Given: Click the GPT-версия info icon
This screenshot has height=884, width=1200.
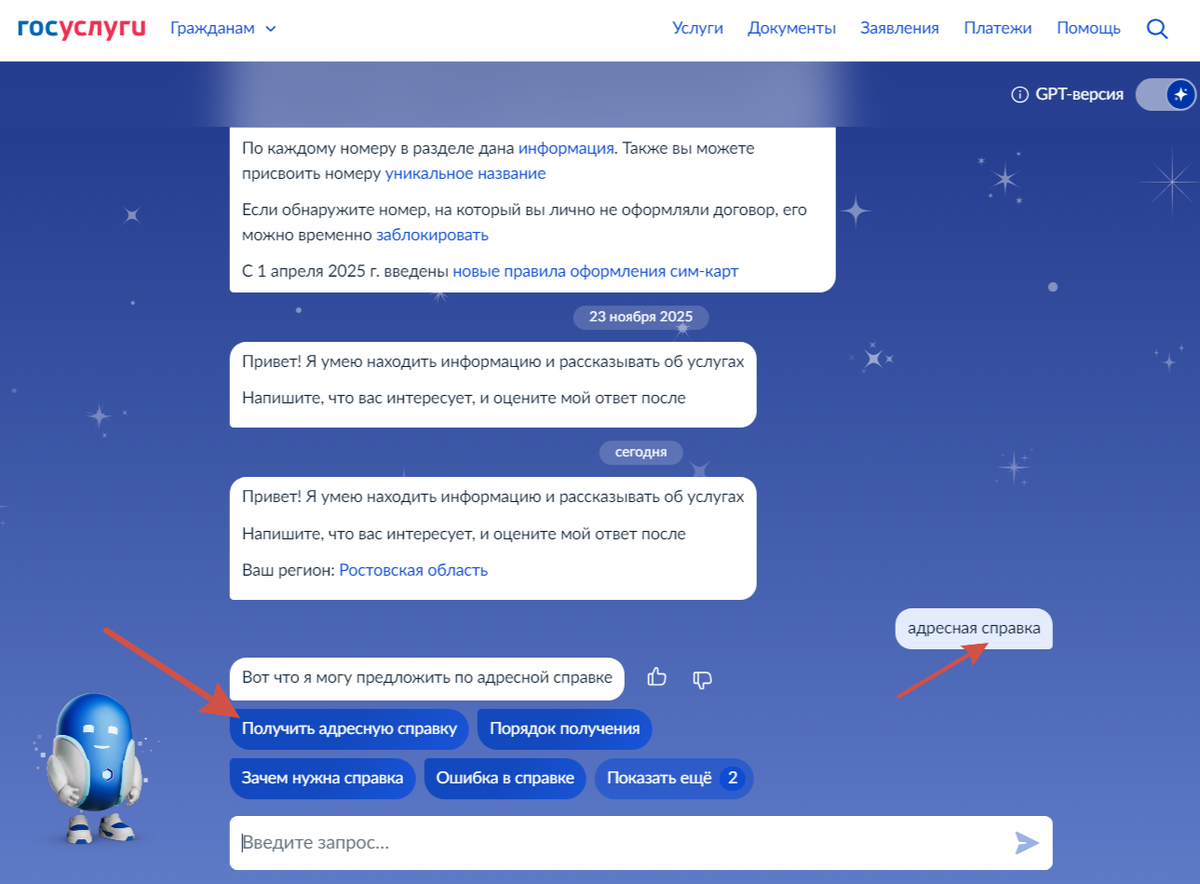Looking at the screenshot, I should 1019,95.
